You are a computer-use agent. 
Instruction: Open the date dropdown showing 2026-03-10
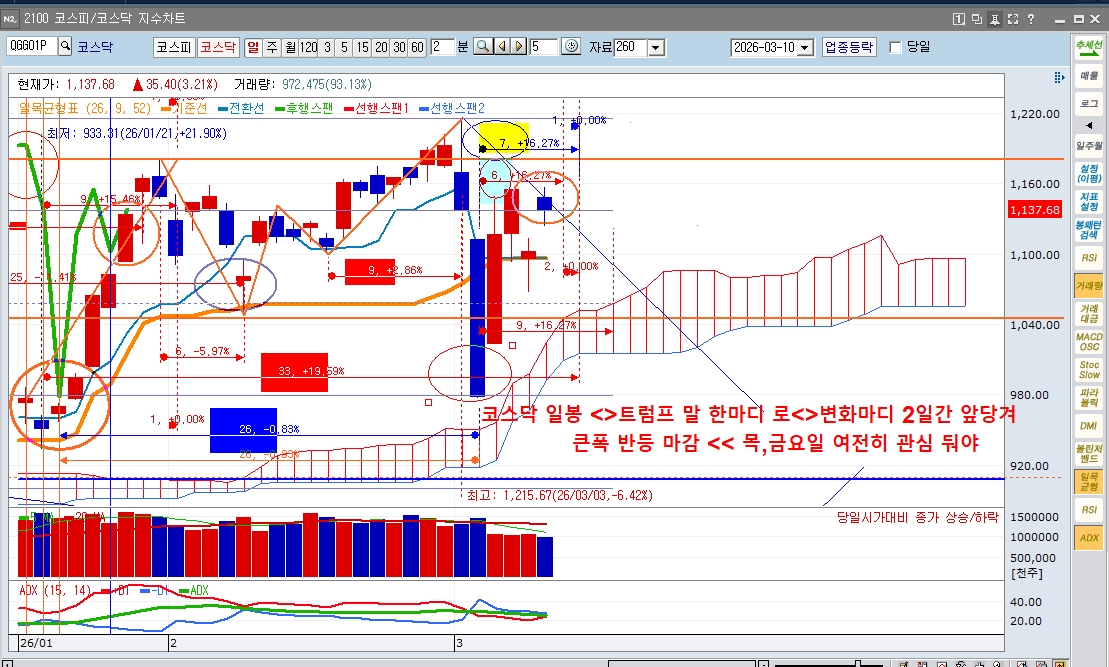tap(806, 47)
